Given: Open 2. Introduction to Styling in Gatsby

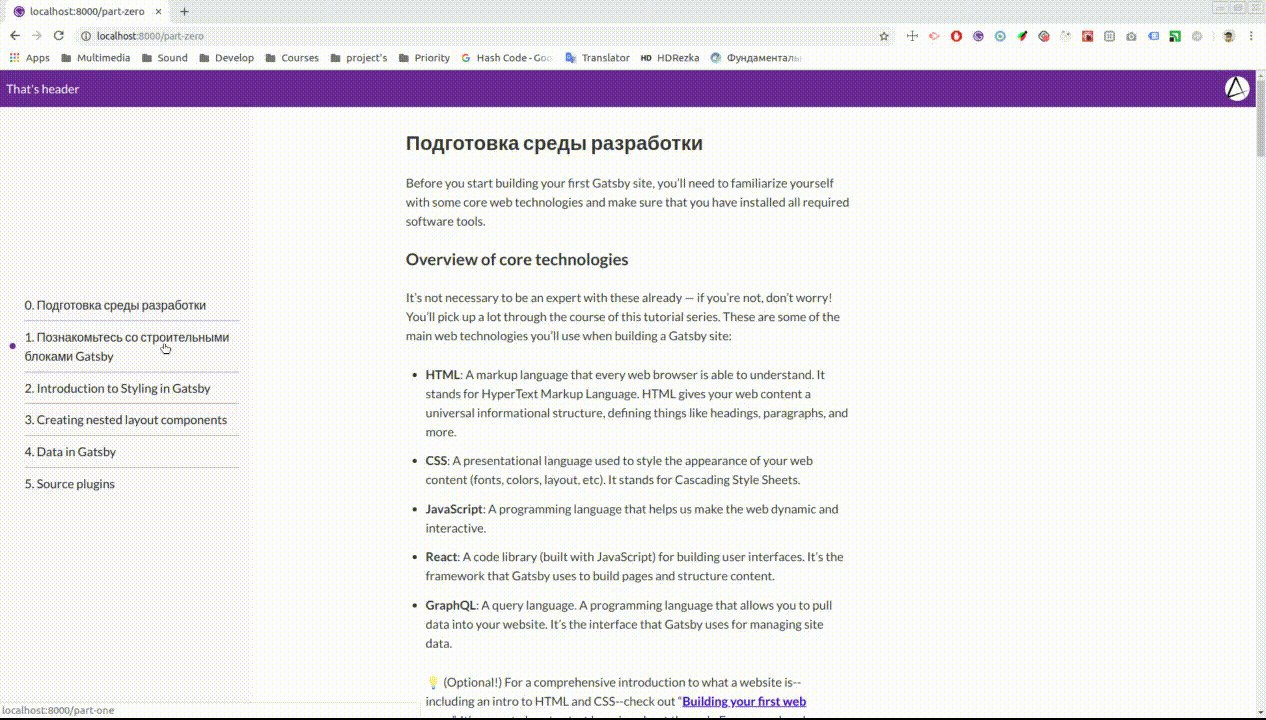Looking at the screenshot, I should point(118,388).
